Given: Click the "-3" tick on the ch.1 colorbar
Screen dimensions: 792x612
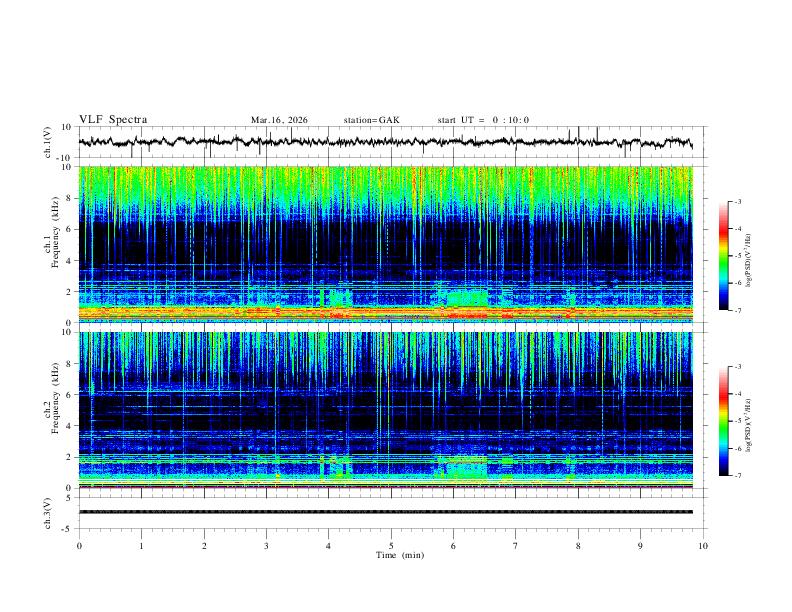Looking at the screenshot, I should coord(737,202).
